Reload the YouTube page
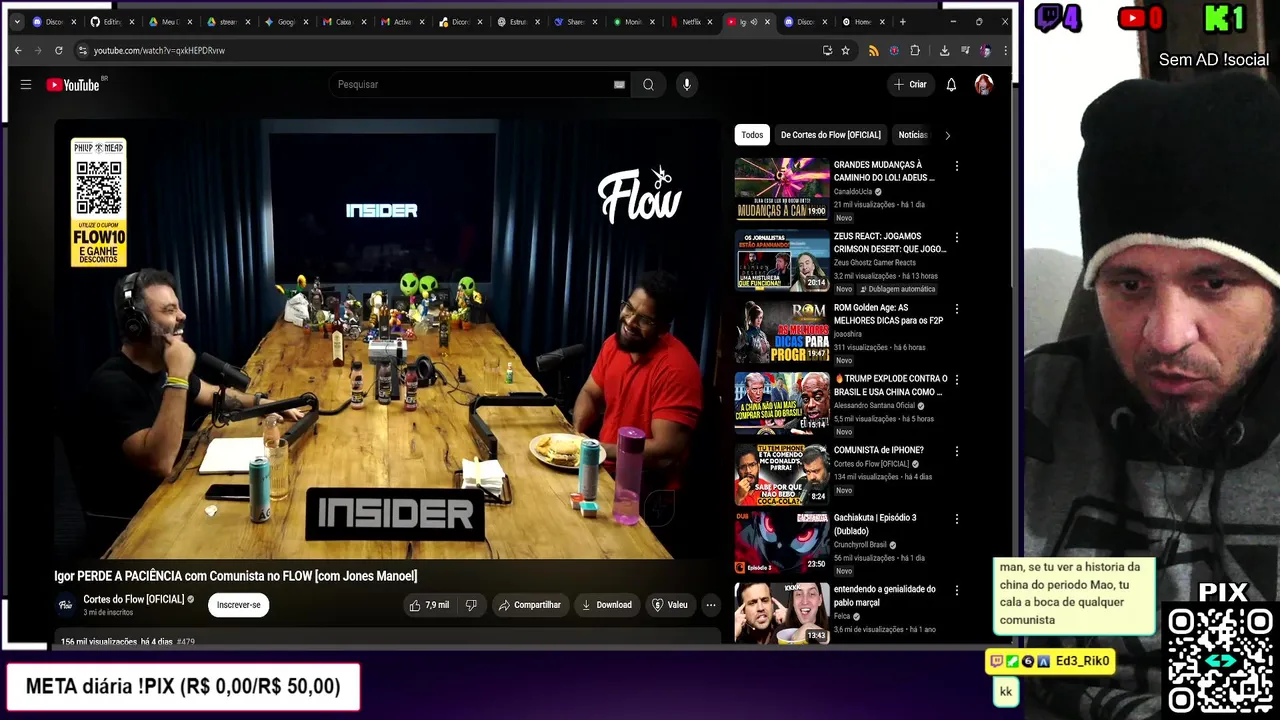 (59, 50)
